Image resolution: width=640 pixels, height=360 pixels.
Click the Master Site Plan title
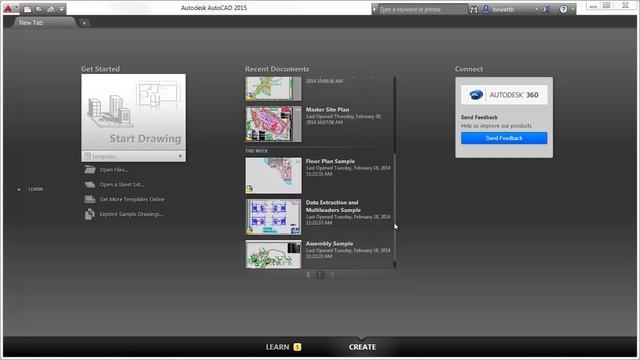[327, 109]
